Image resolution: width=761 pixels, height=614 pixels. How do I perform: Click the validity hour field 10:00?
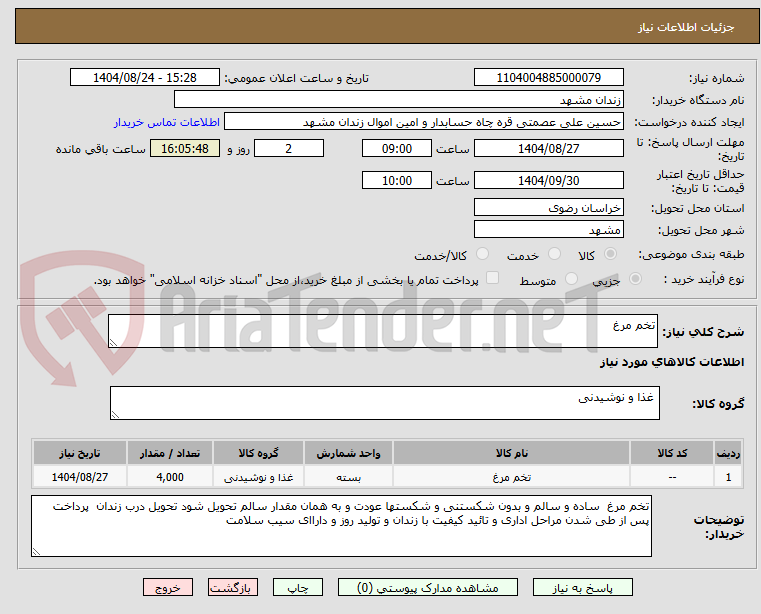coord(397,180)
